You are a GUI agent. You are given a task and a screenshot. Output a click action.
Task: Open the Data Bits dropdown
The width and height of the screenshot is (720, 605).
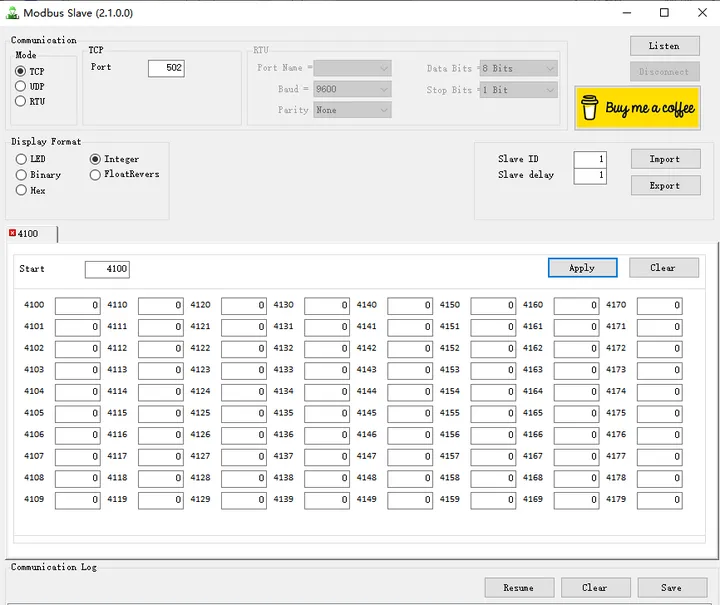(518, 68)
